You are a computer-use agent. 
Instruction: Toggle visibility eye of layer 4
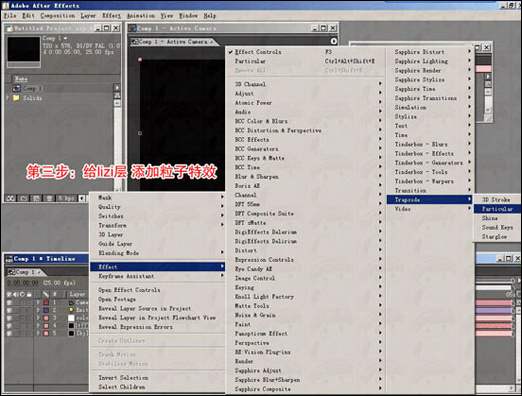click(9, 326)
